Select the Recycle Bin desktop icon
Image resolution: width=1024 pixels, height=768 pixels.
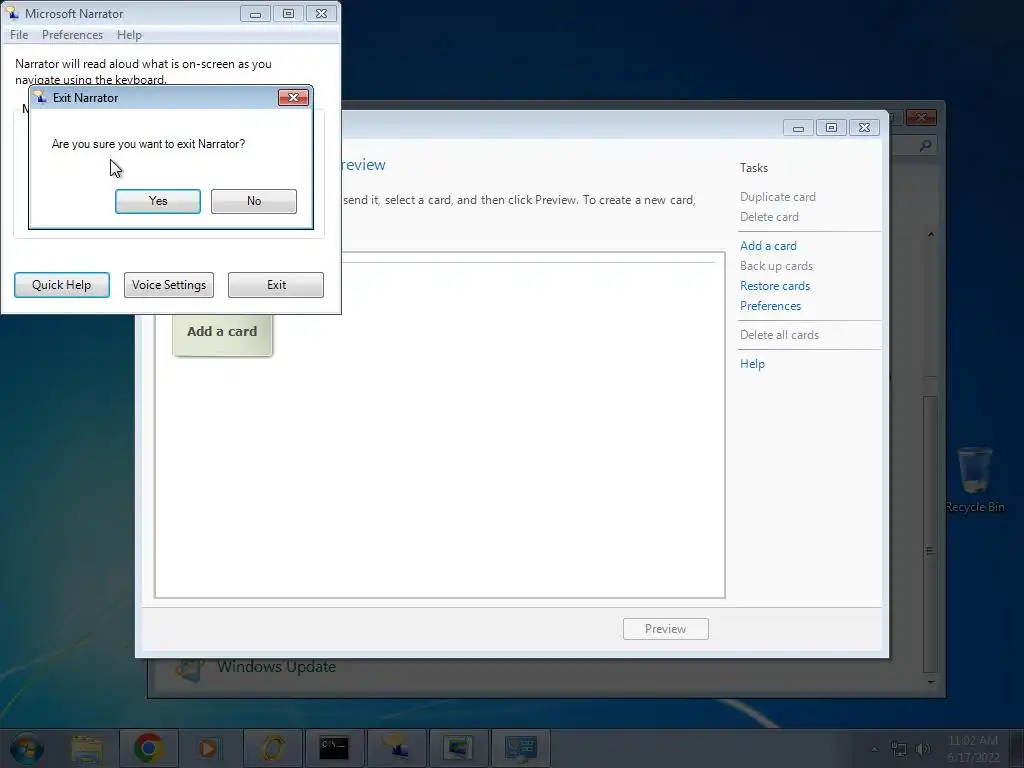tap(974, 479)
